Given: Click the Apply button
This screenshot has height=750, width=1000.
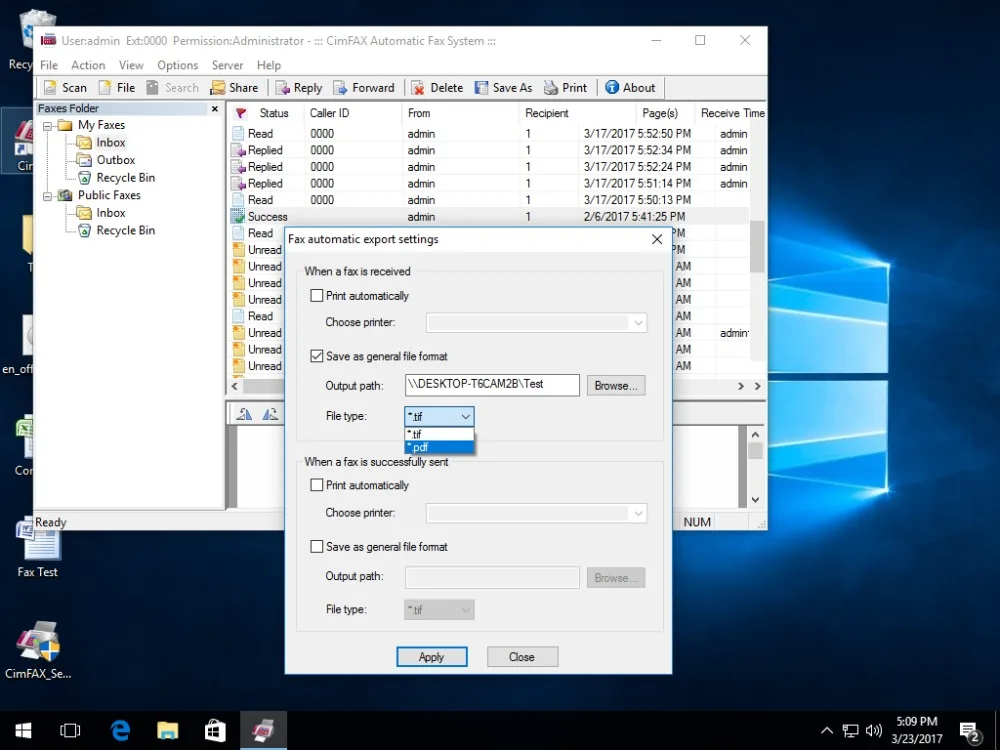Looking at the screenshot, I should pyautogui.click(x=431, y=657).
